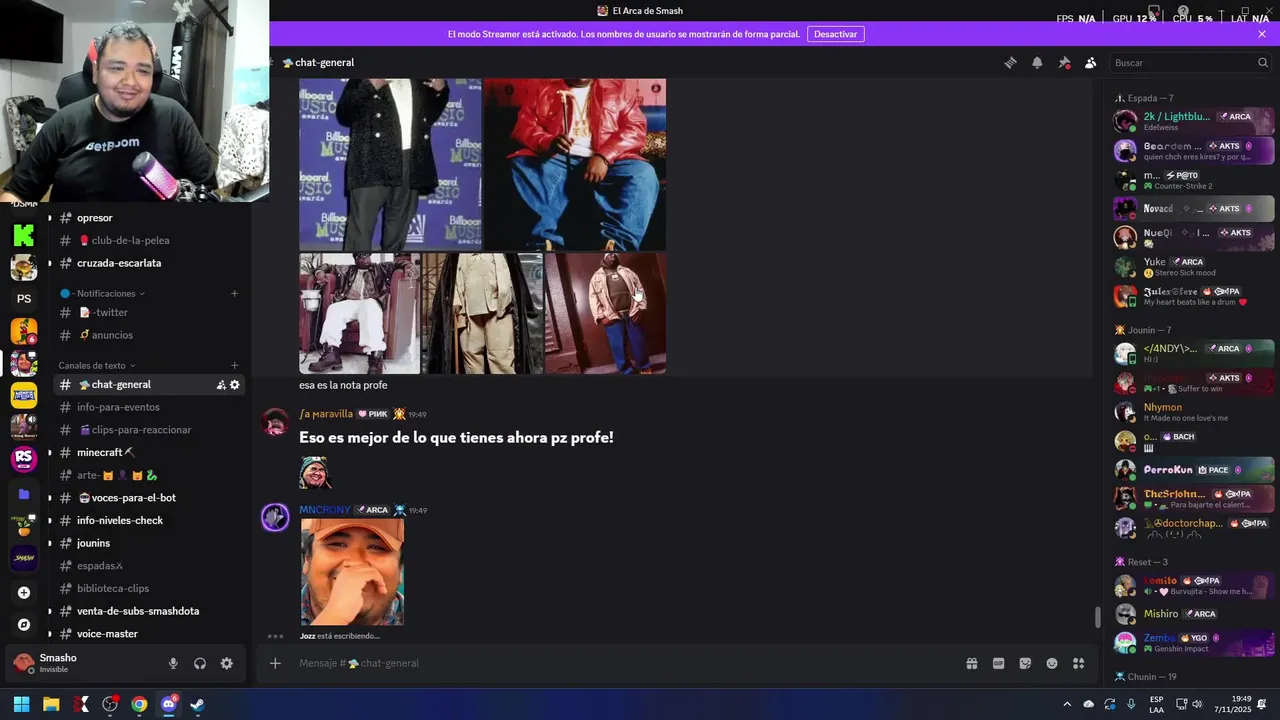The image size is (1280, 720).
Task: Open the voice-master channel
Action: (x=148, y=633)
